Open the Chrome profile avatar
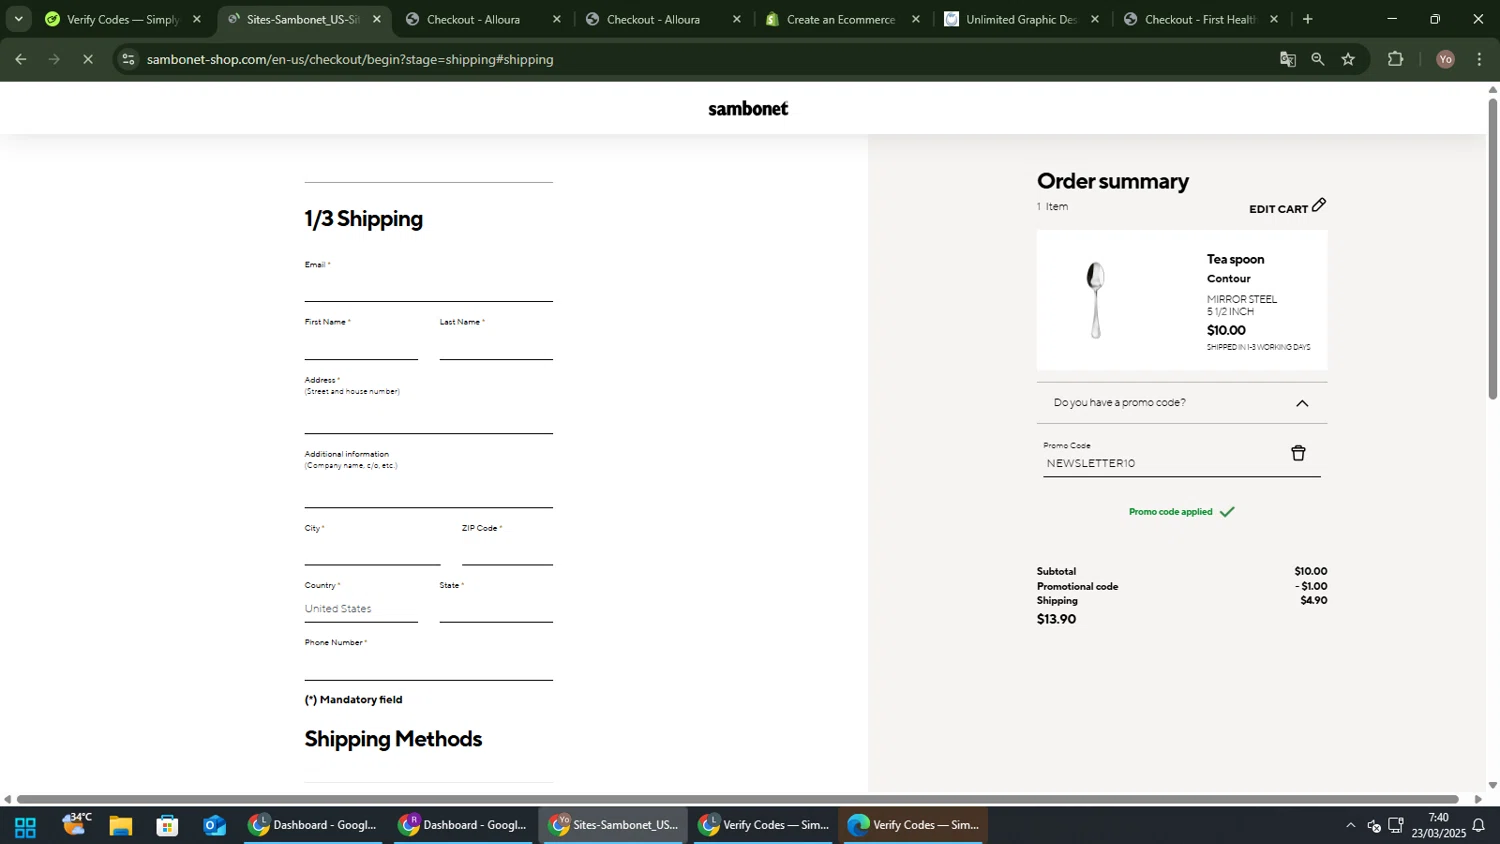 [x=1445, y=59]
